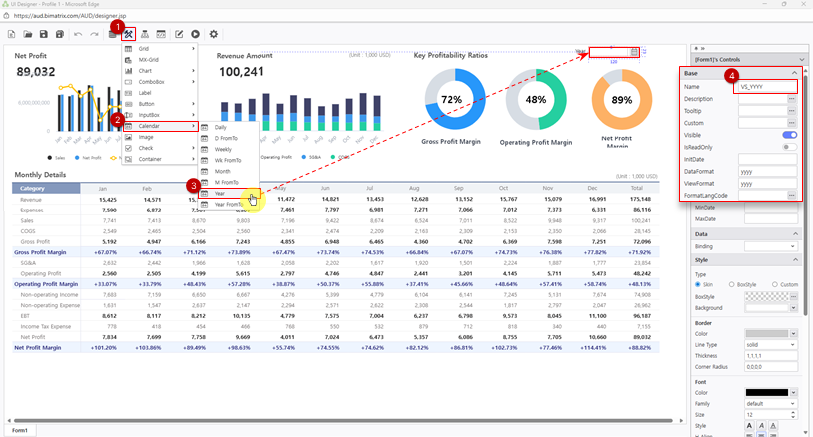The width and height of the screenshot is (813, 437).
Task: Click the calendar icon on Year control
Action: [634, 51]
